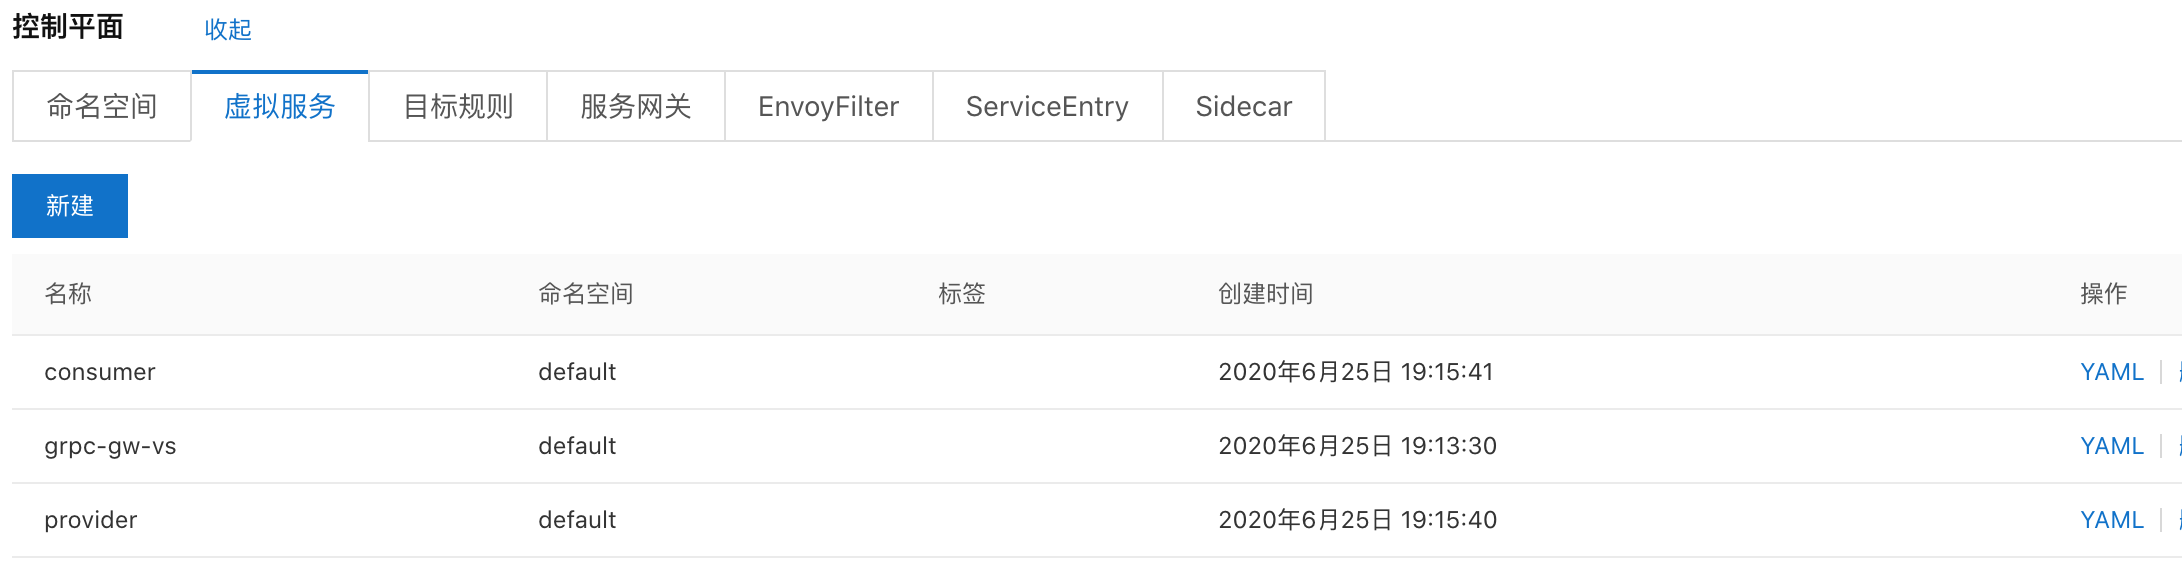Image resolution: width=2182 pixels, height=584 pixels.
Task: Select the Sidecar tab
Action: (1244, 106)
